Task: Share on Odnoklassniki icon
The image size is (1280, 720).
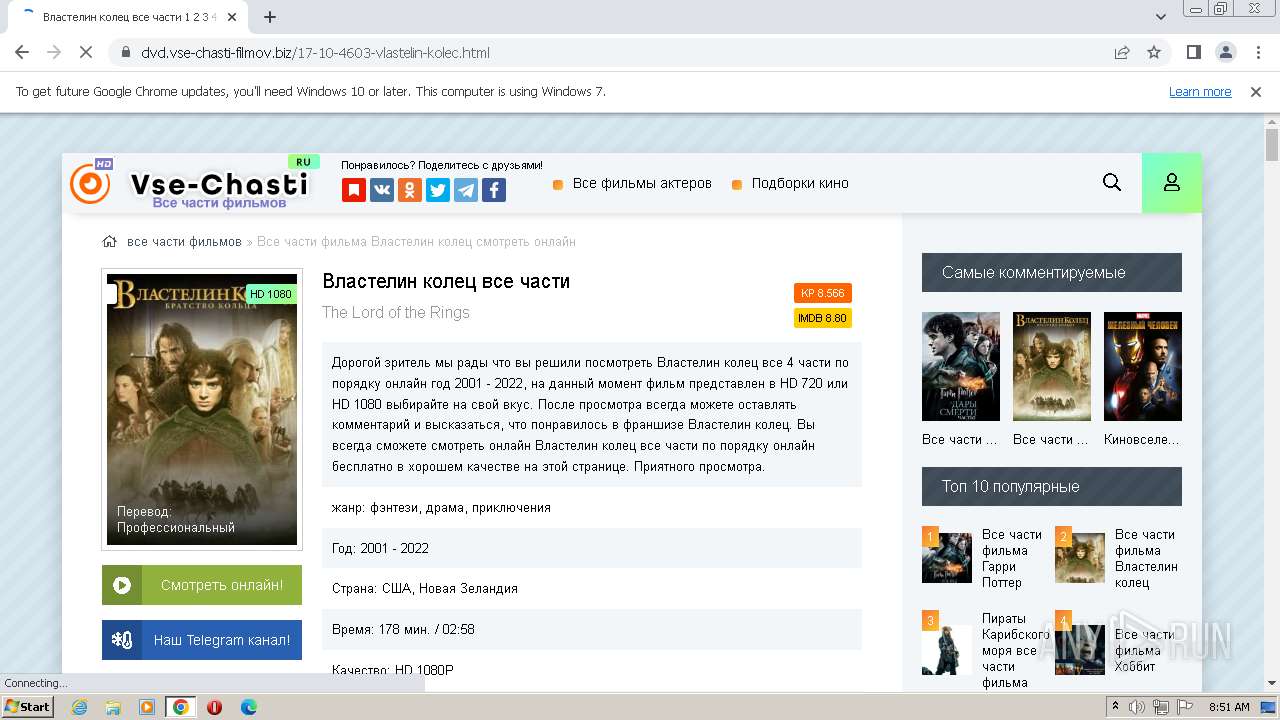Action: 410,190
